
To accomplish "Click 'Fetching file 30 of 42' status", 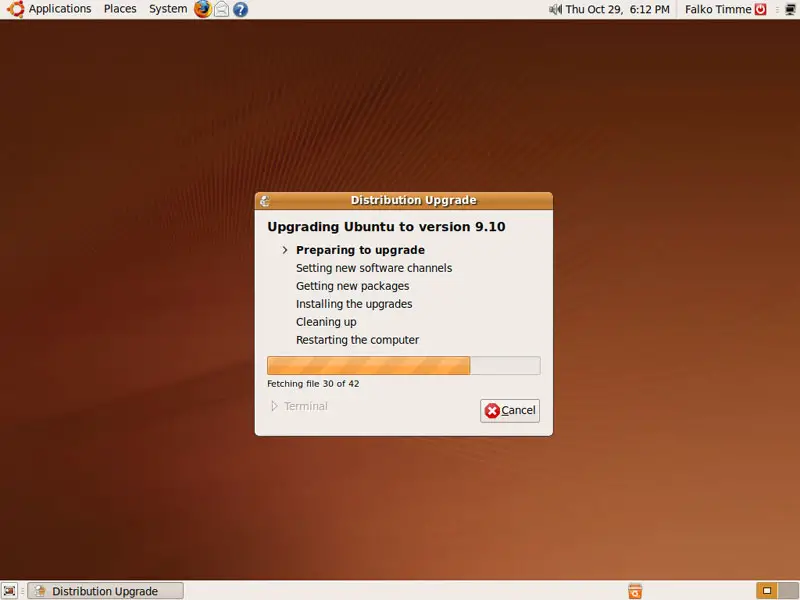I will tap(313, 384).
